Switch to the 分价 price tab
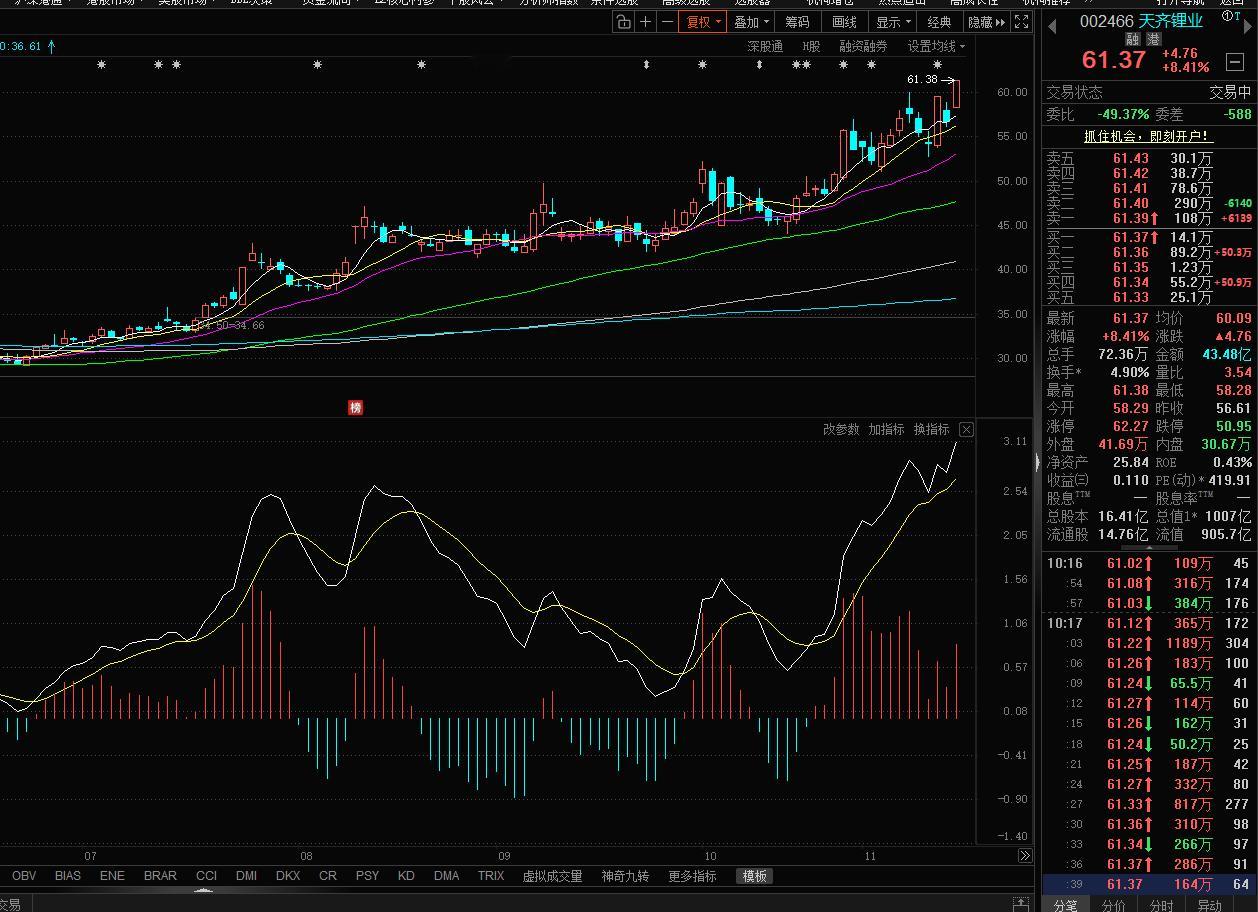 click(x=1113, y=904)
